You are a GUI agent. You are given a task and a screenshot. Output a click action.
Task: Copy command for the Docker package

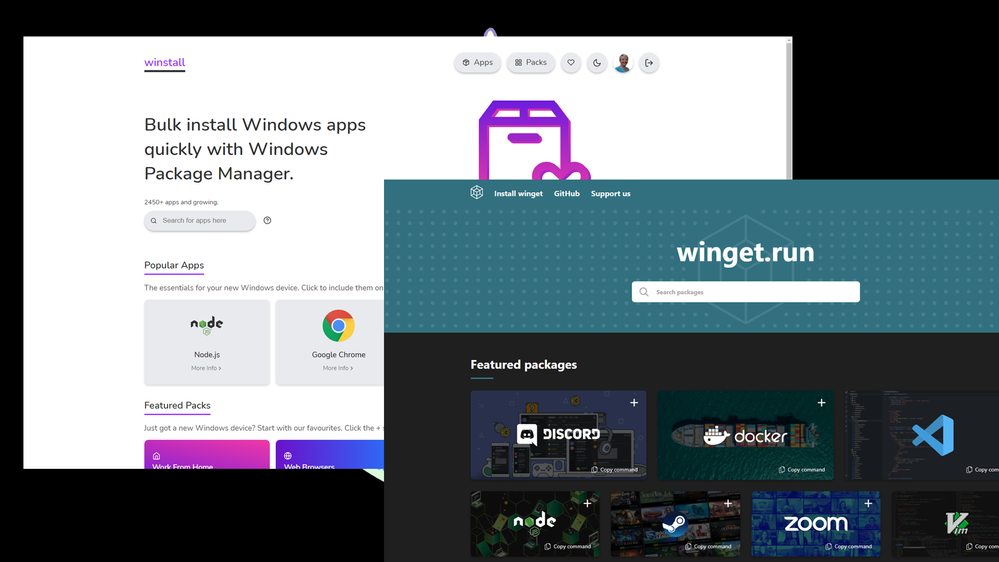pyautogui.click(x=801, y=470)
